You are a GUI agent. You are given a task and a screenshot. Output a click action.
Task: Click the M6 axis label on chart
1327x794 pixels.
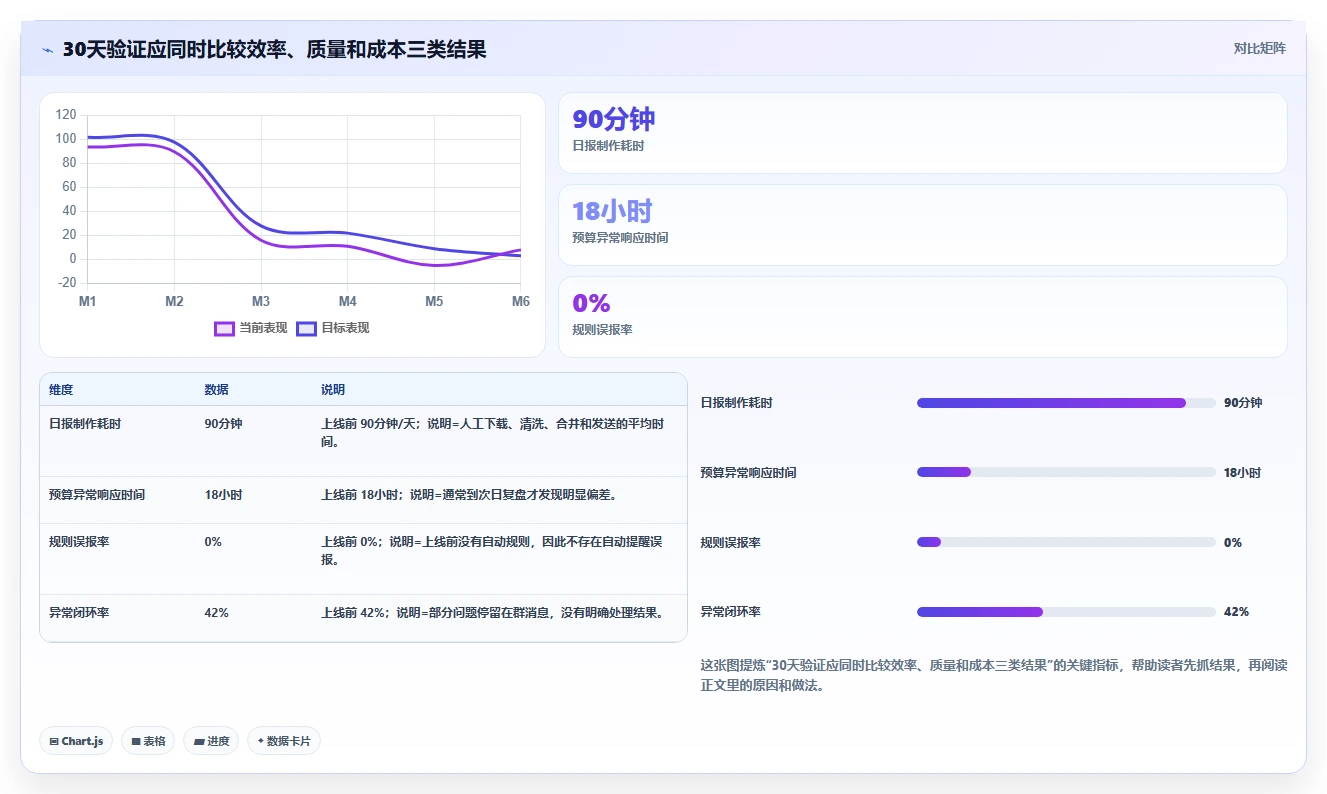[x=521, y=301]
